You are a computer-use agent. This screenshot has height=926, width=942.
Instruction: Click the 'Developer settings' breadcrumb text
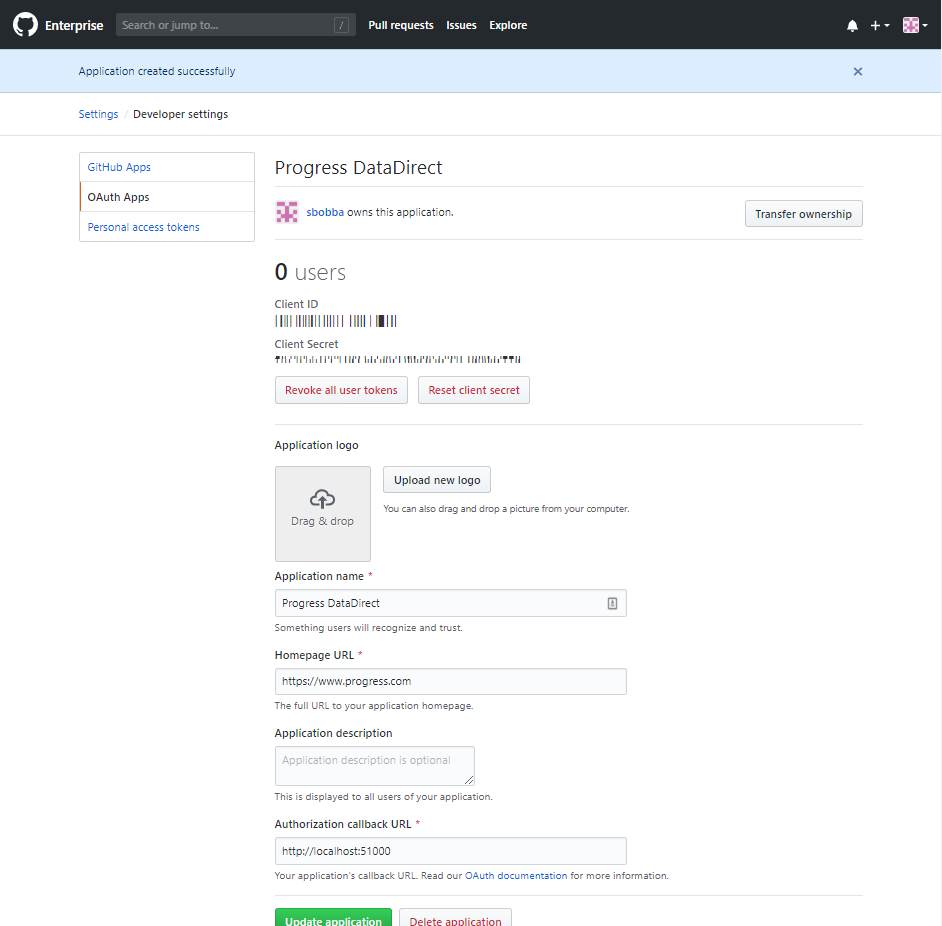(180, 114)
